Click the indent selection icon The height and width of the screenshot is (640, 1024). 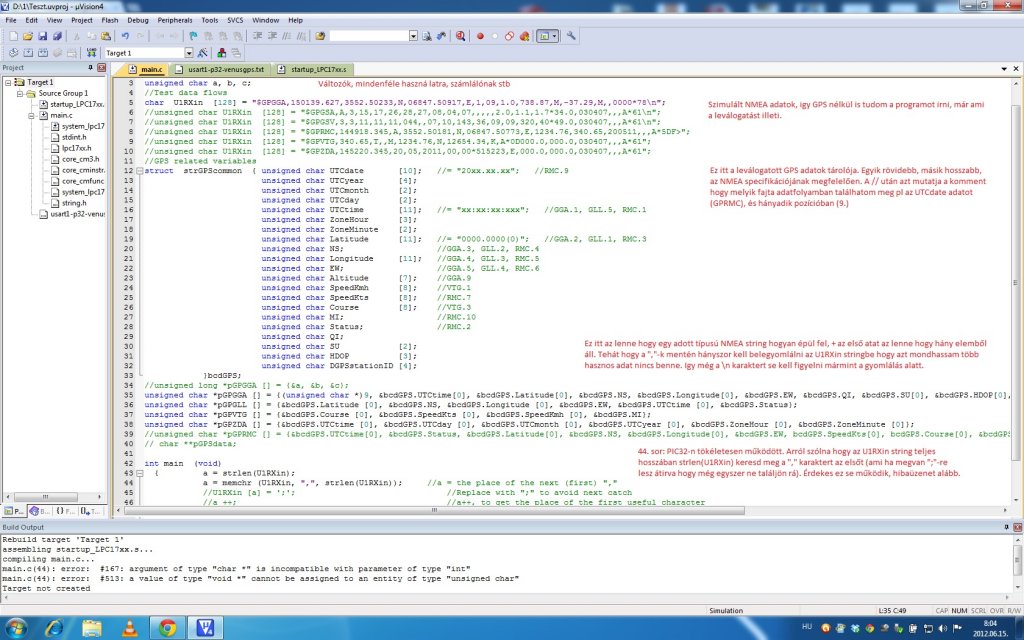(x=257, y=36)
